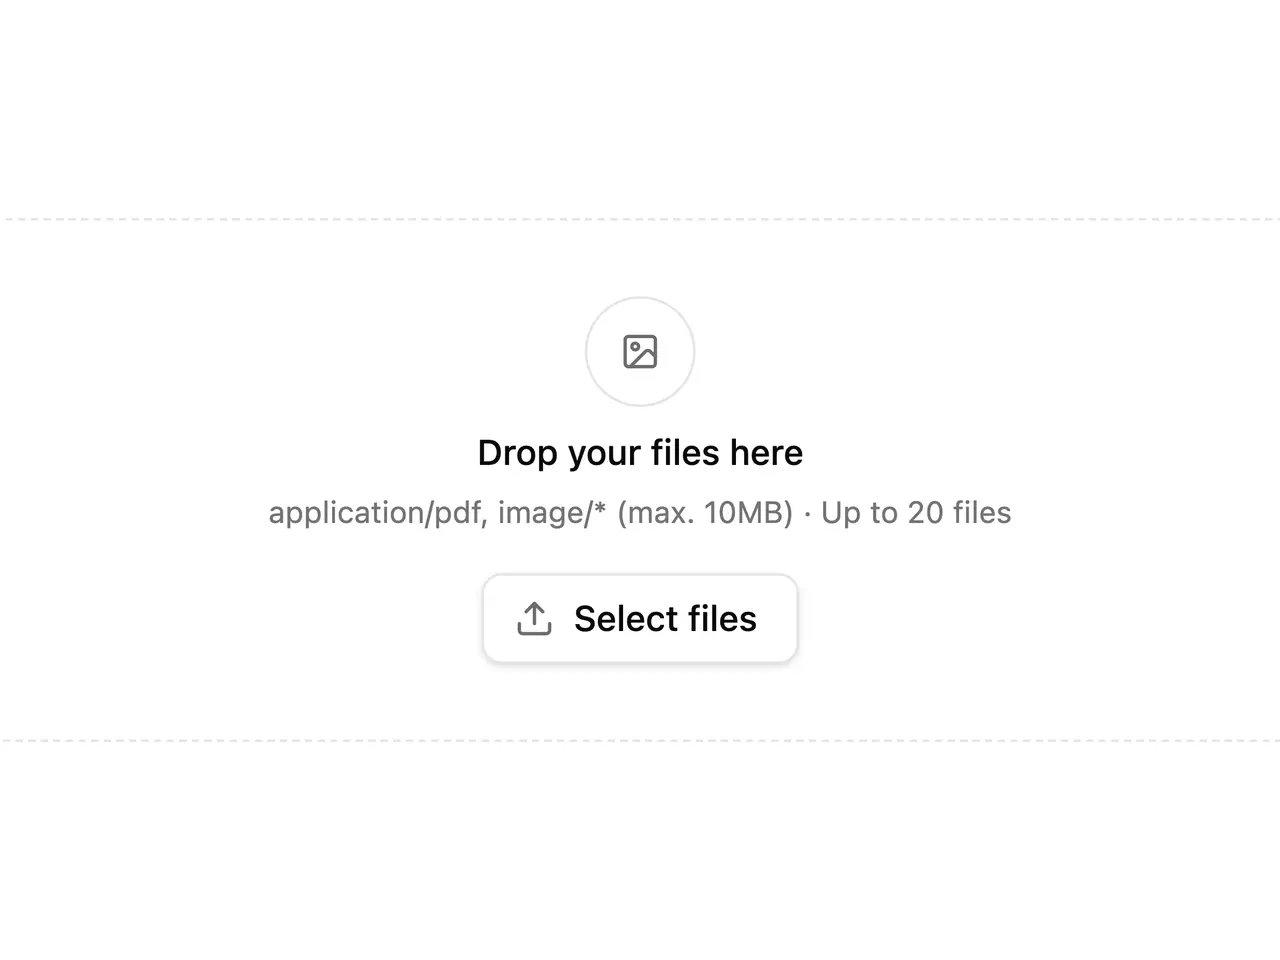Click the number "20" in the file limit
Image resolution: width=1280 pixels, height=960 pixels.
point(925,512)
